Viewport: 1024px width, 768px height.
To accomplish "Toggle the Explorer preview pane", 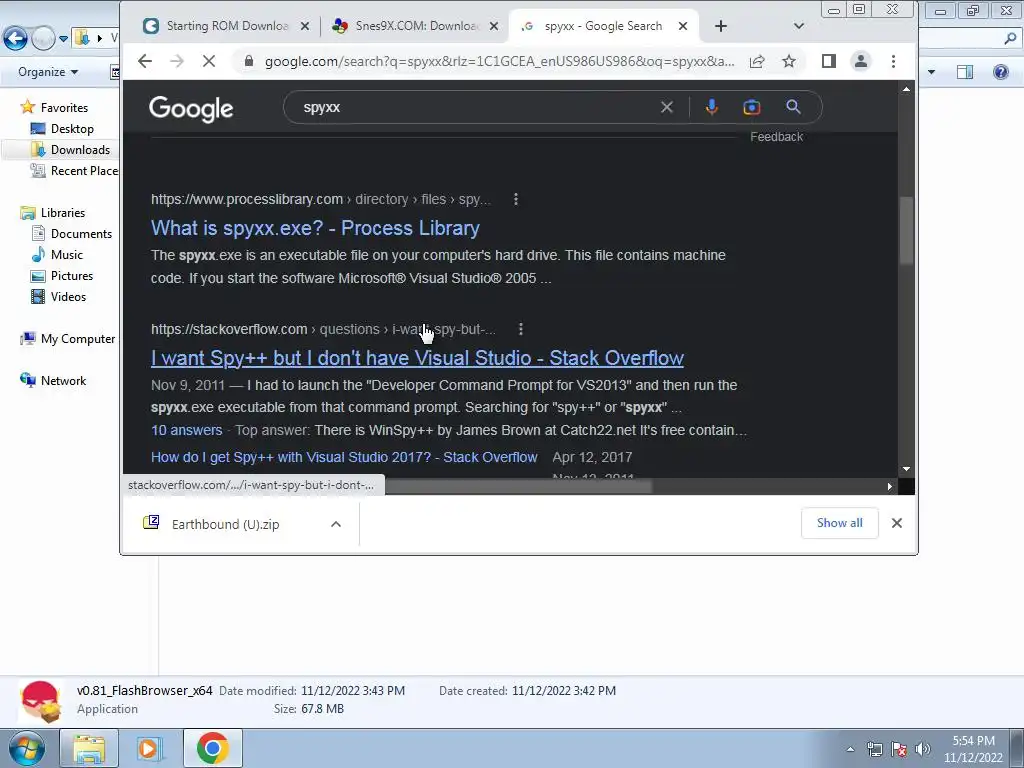I will click(965, 72).
